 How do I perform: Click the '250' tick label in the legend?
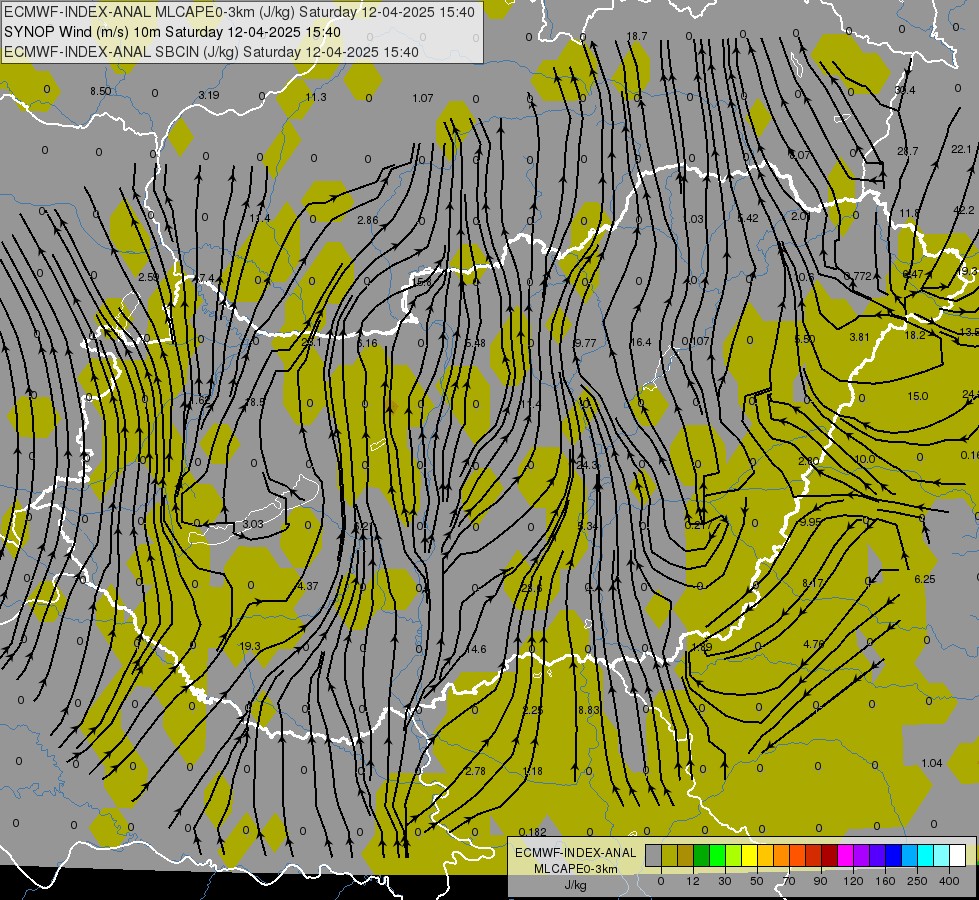click(x=917, y=882)
